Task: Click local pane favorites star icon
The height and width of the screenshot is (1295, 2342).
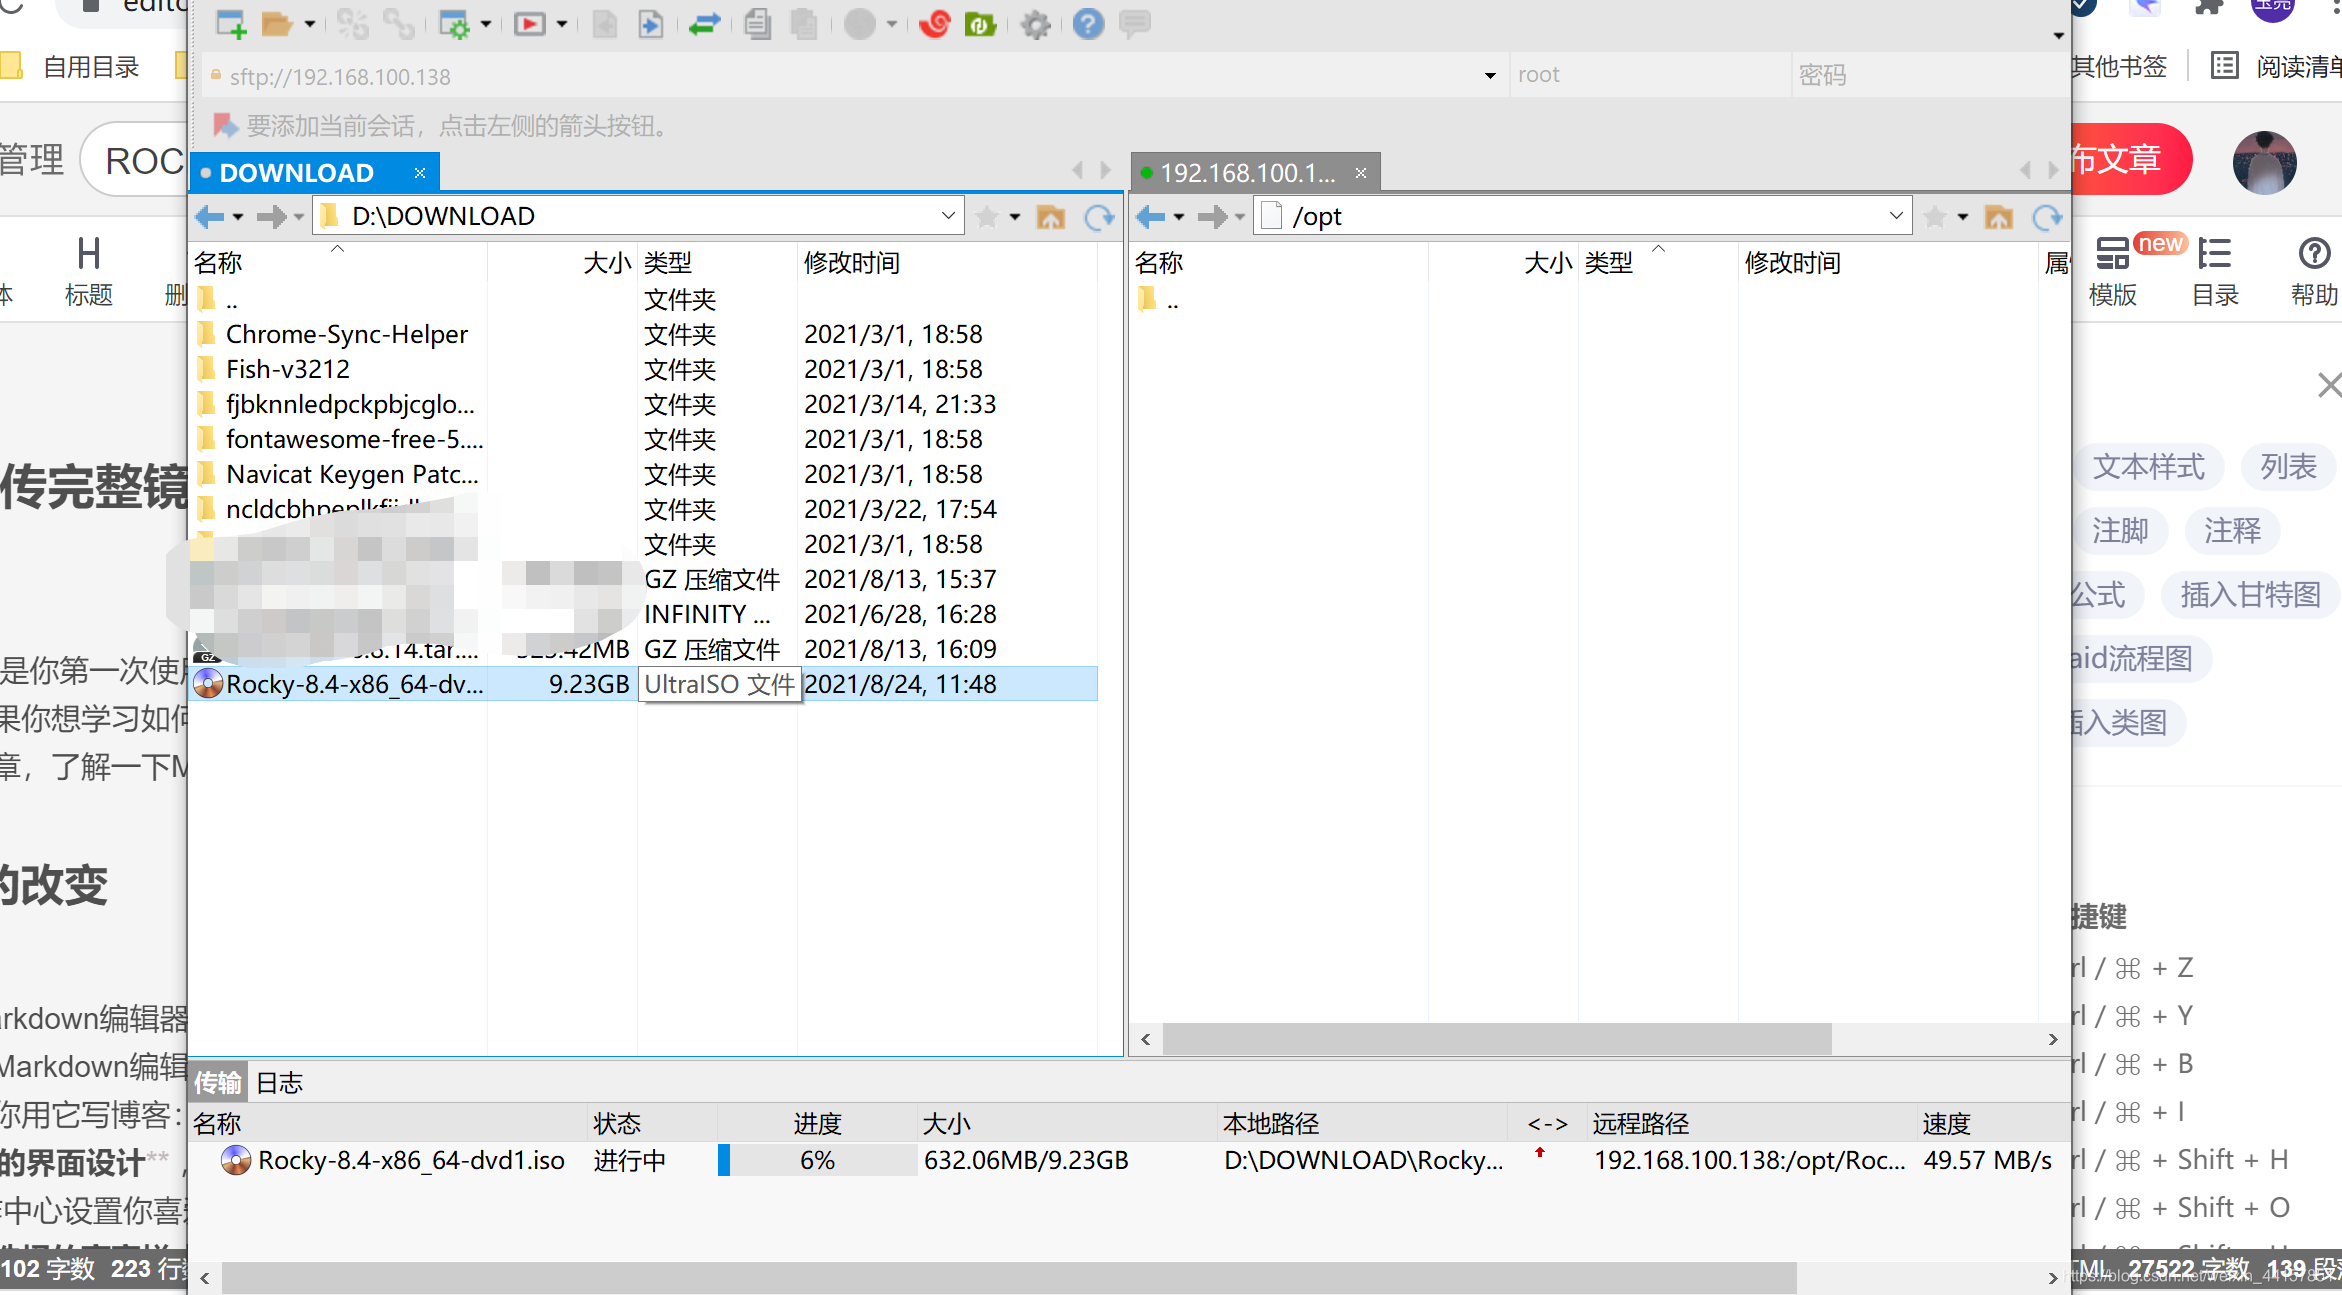Action: coord(987,217)
